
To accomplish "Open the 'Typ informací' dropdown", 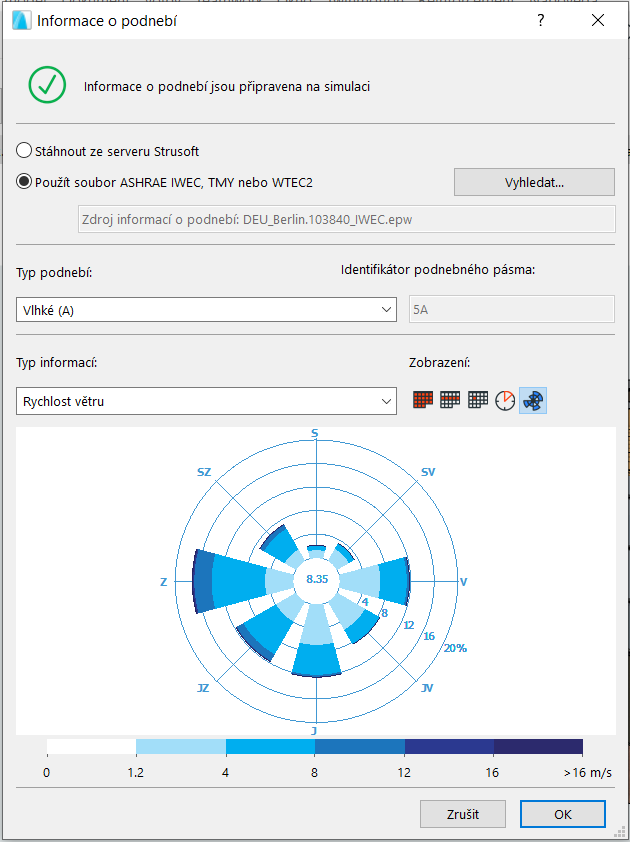I will pyautogui.click(x=207, y=401).
